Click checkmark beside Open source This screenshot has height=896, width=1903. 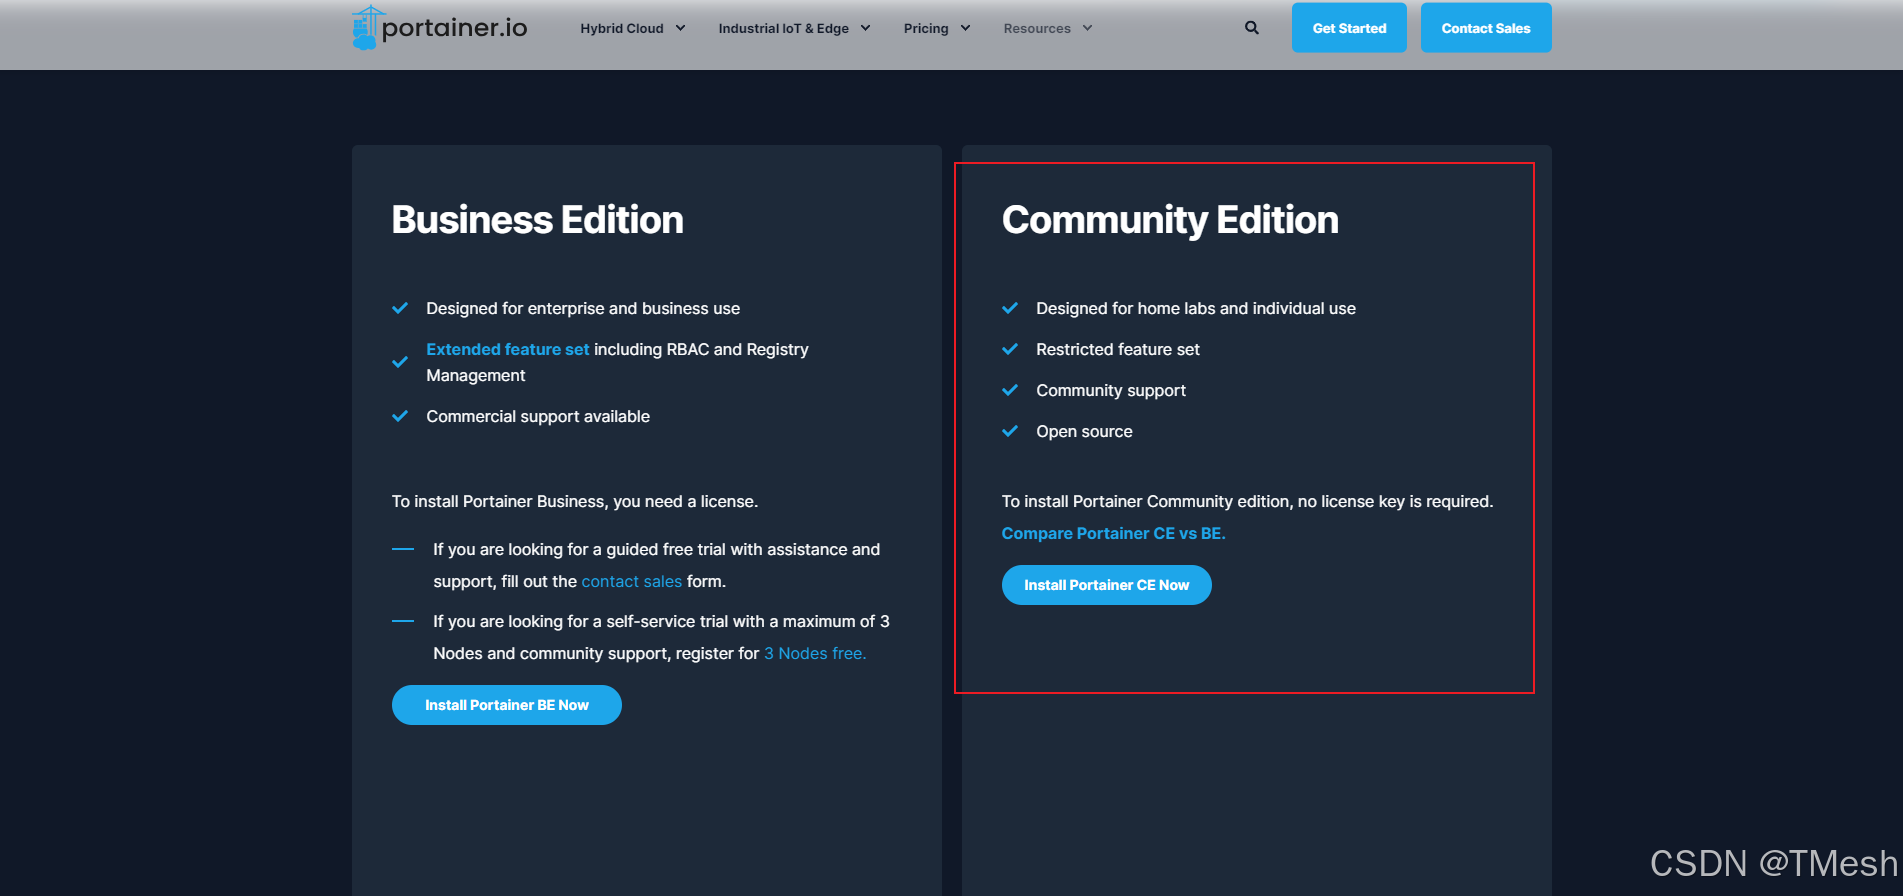1010,431
